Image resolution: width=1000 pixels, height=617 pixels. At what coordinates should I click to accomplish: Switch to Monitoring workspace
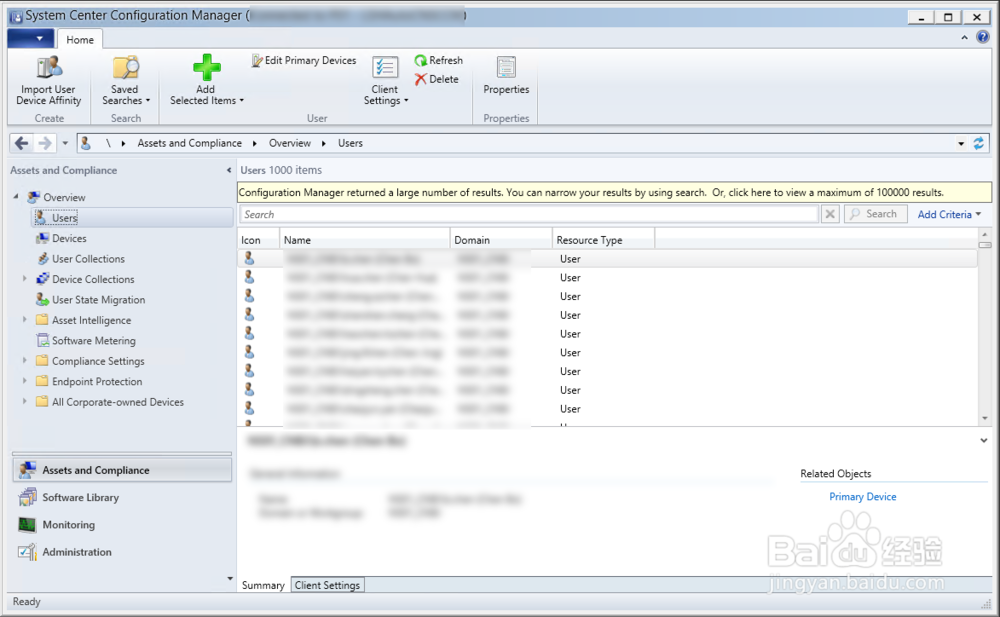point(122,524)
